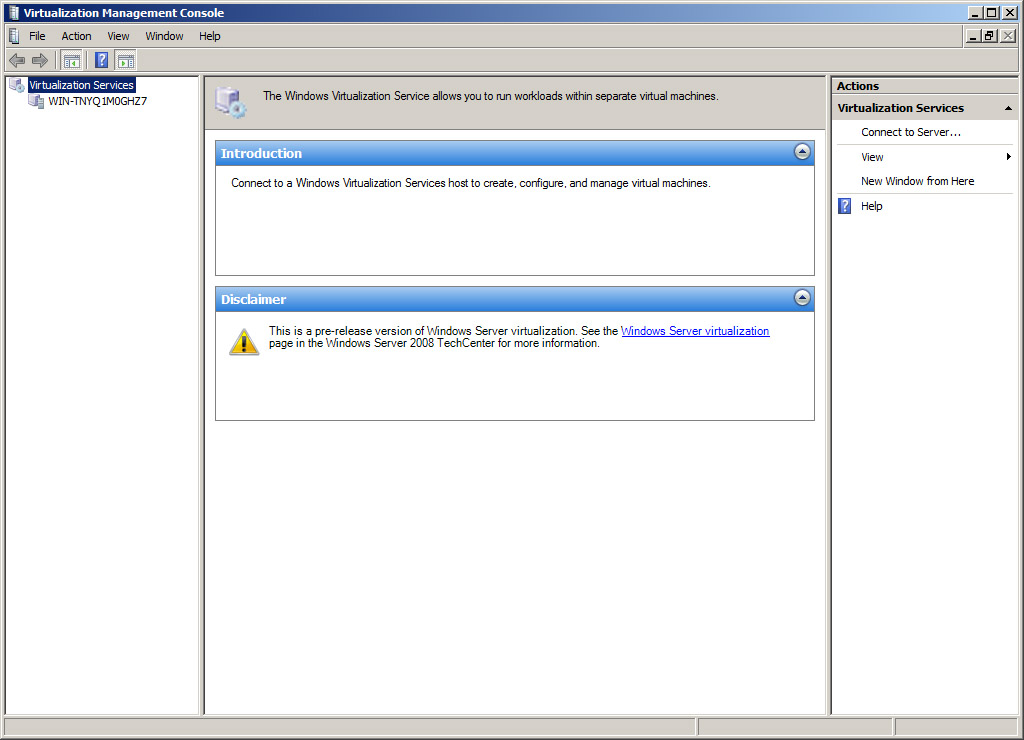Click the Introduction section title

(261, 153)
